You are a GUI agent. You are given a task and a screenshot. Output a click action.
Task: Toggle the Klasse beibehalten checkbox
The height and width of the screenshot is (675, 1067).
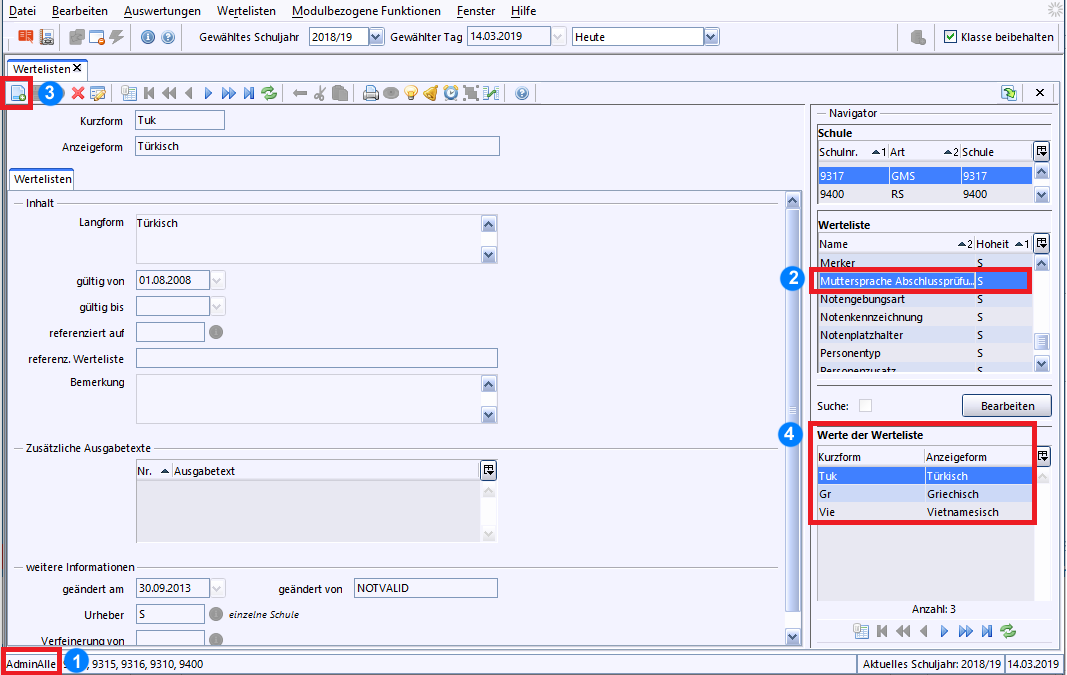point(951,37)
